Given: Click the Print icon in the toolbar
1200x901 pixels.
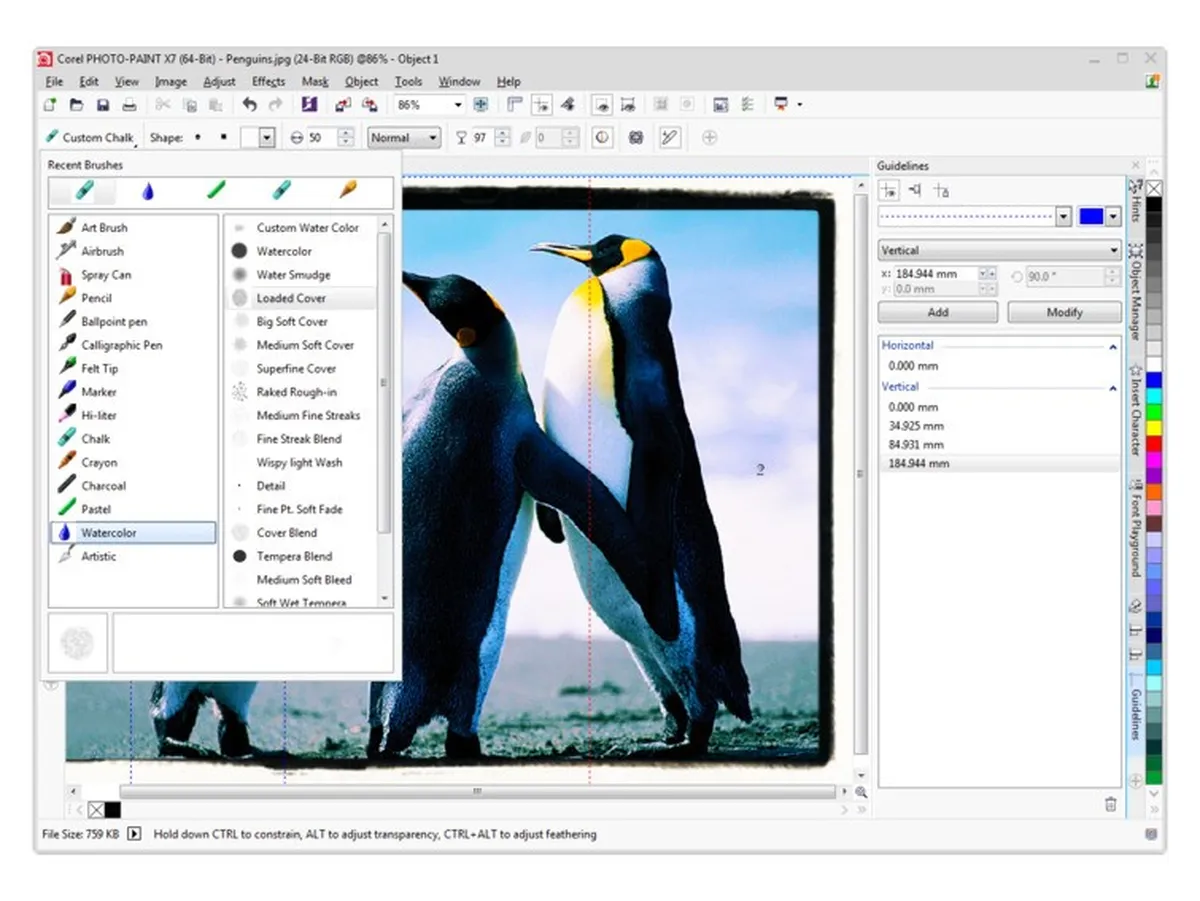Looking at the screenshot, I should point(129,105).
